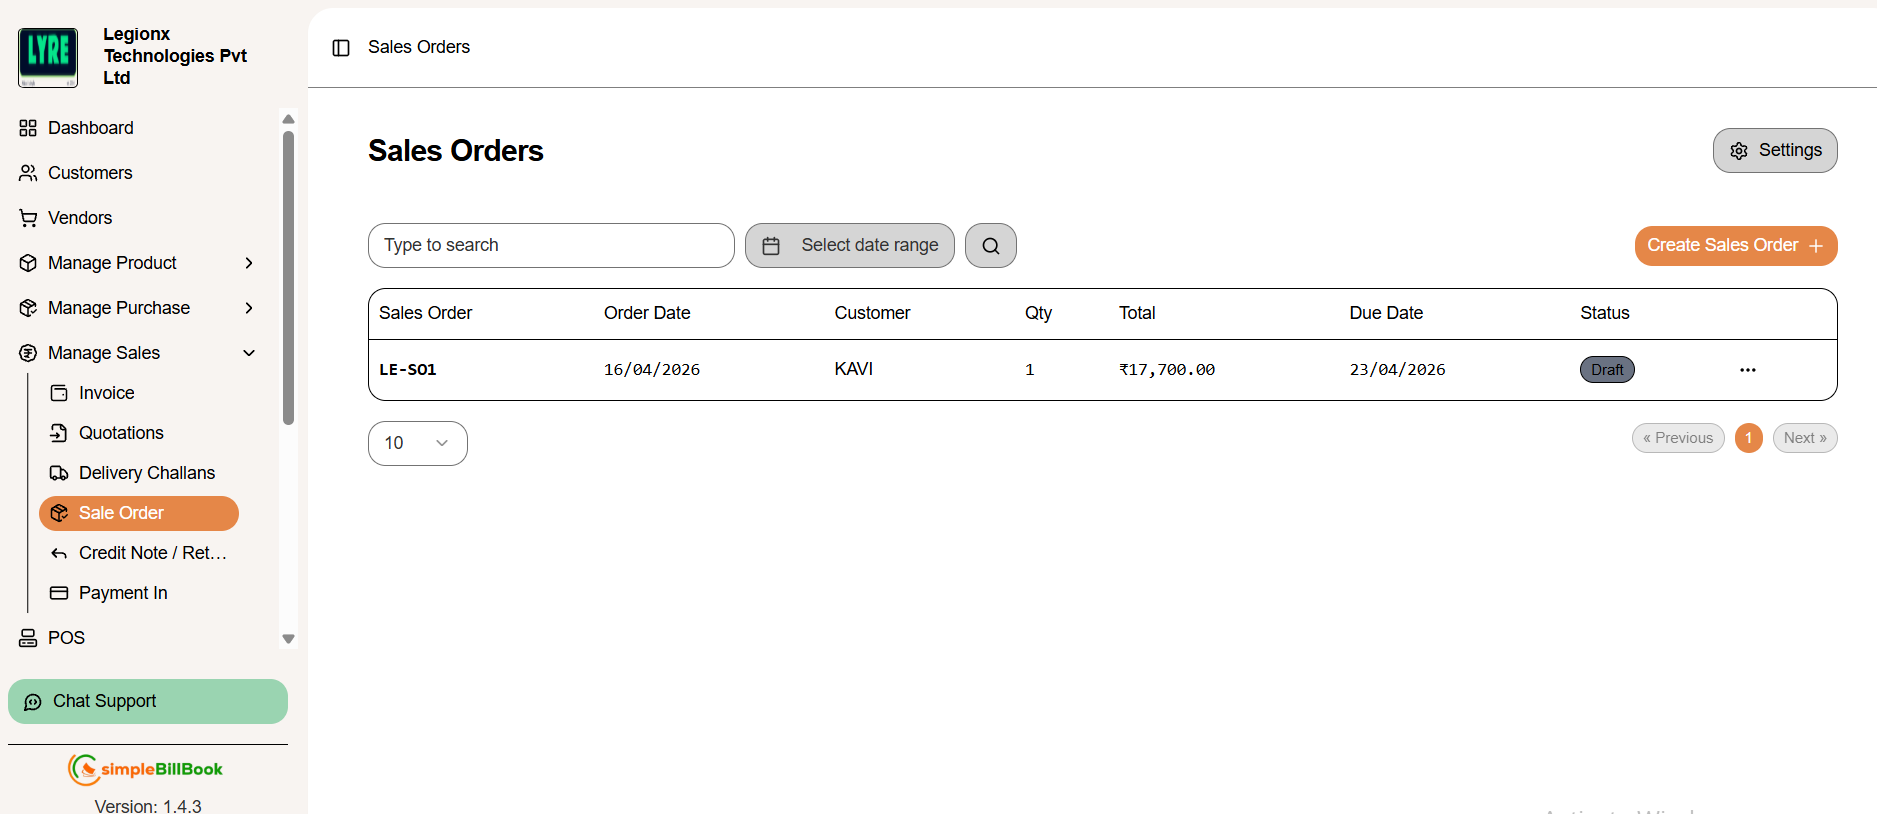Click the Previous pagination button
This screenshot has height=814, width=1877.
(1678, 438)
